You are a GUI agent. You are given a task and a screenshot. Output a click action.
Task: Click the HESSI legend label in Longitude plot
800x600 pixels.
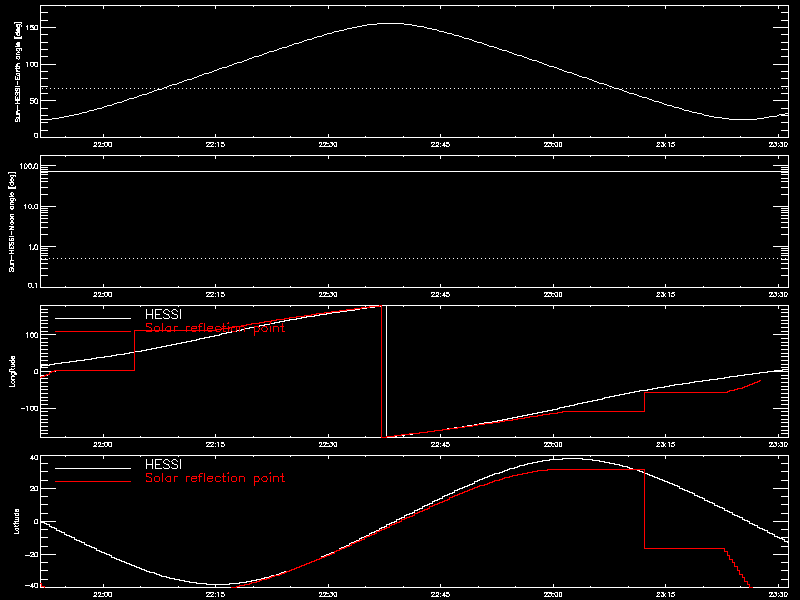click(x=163, y=314)
